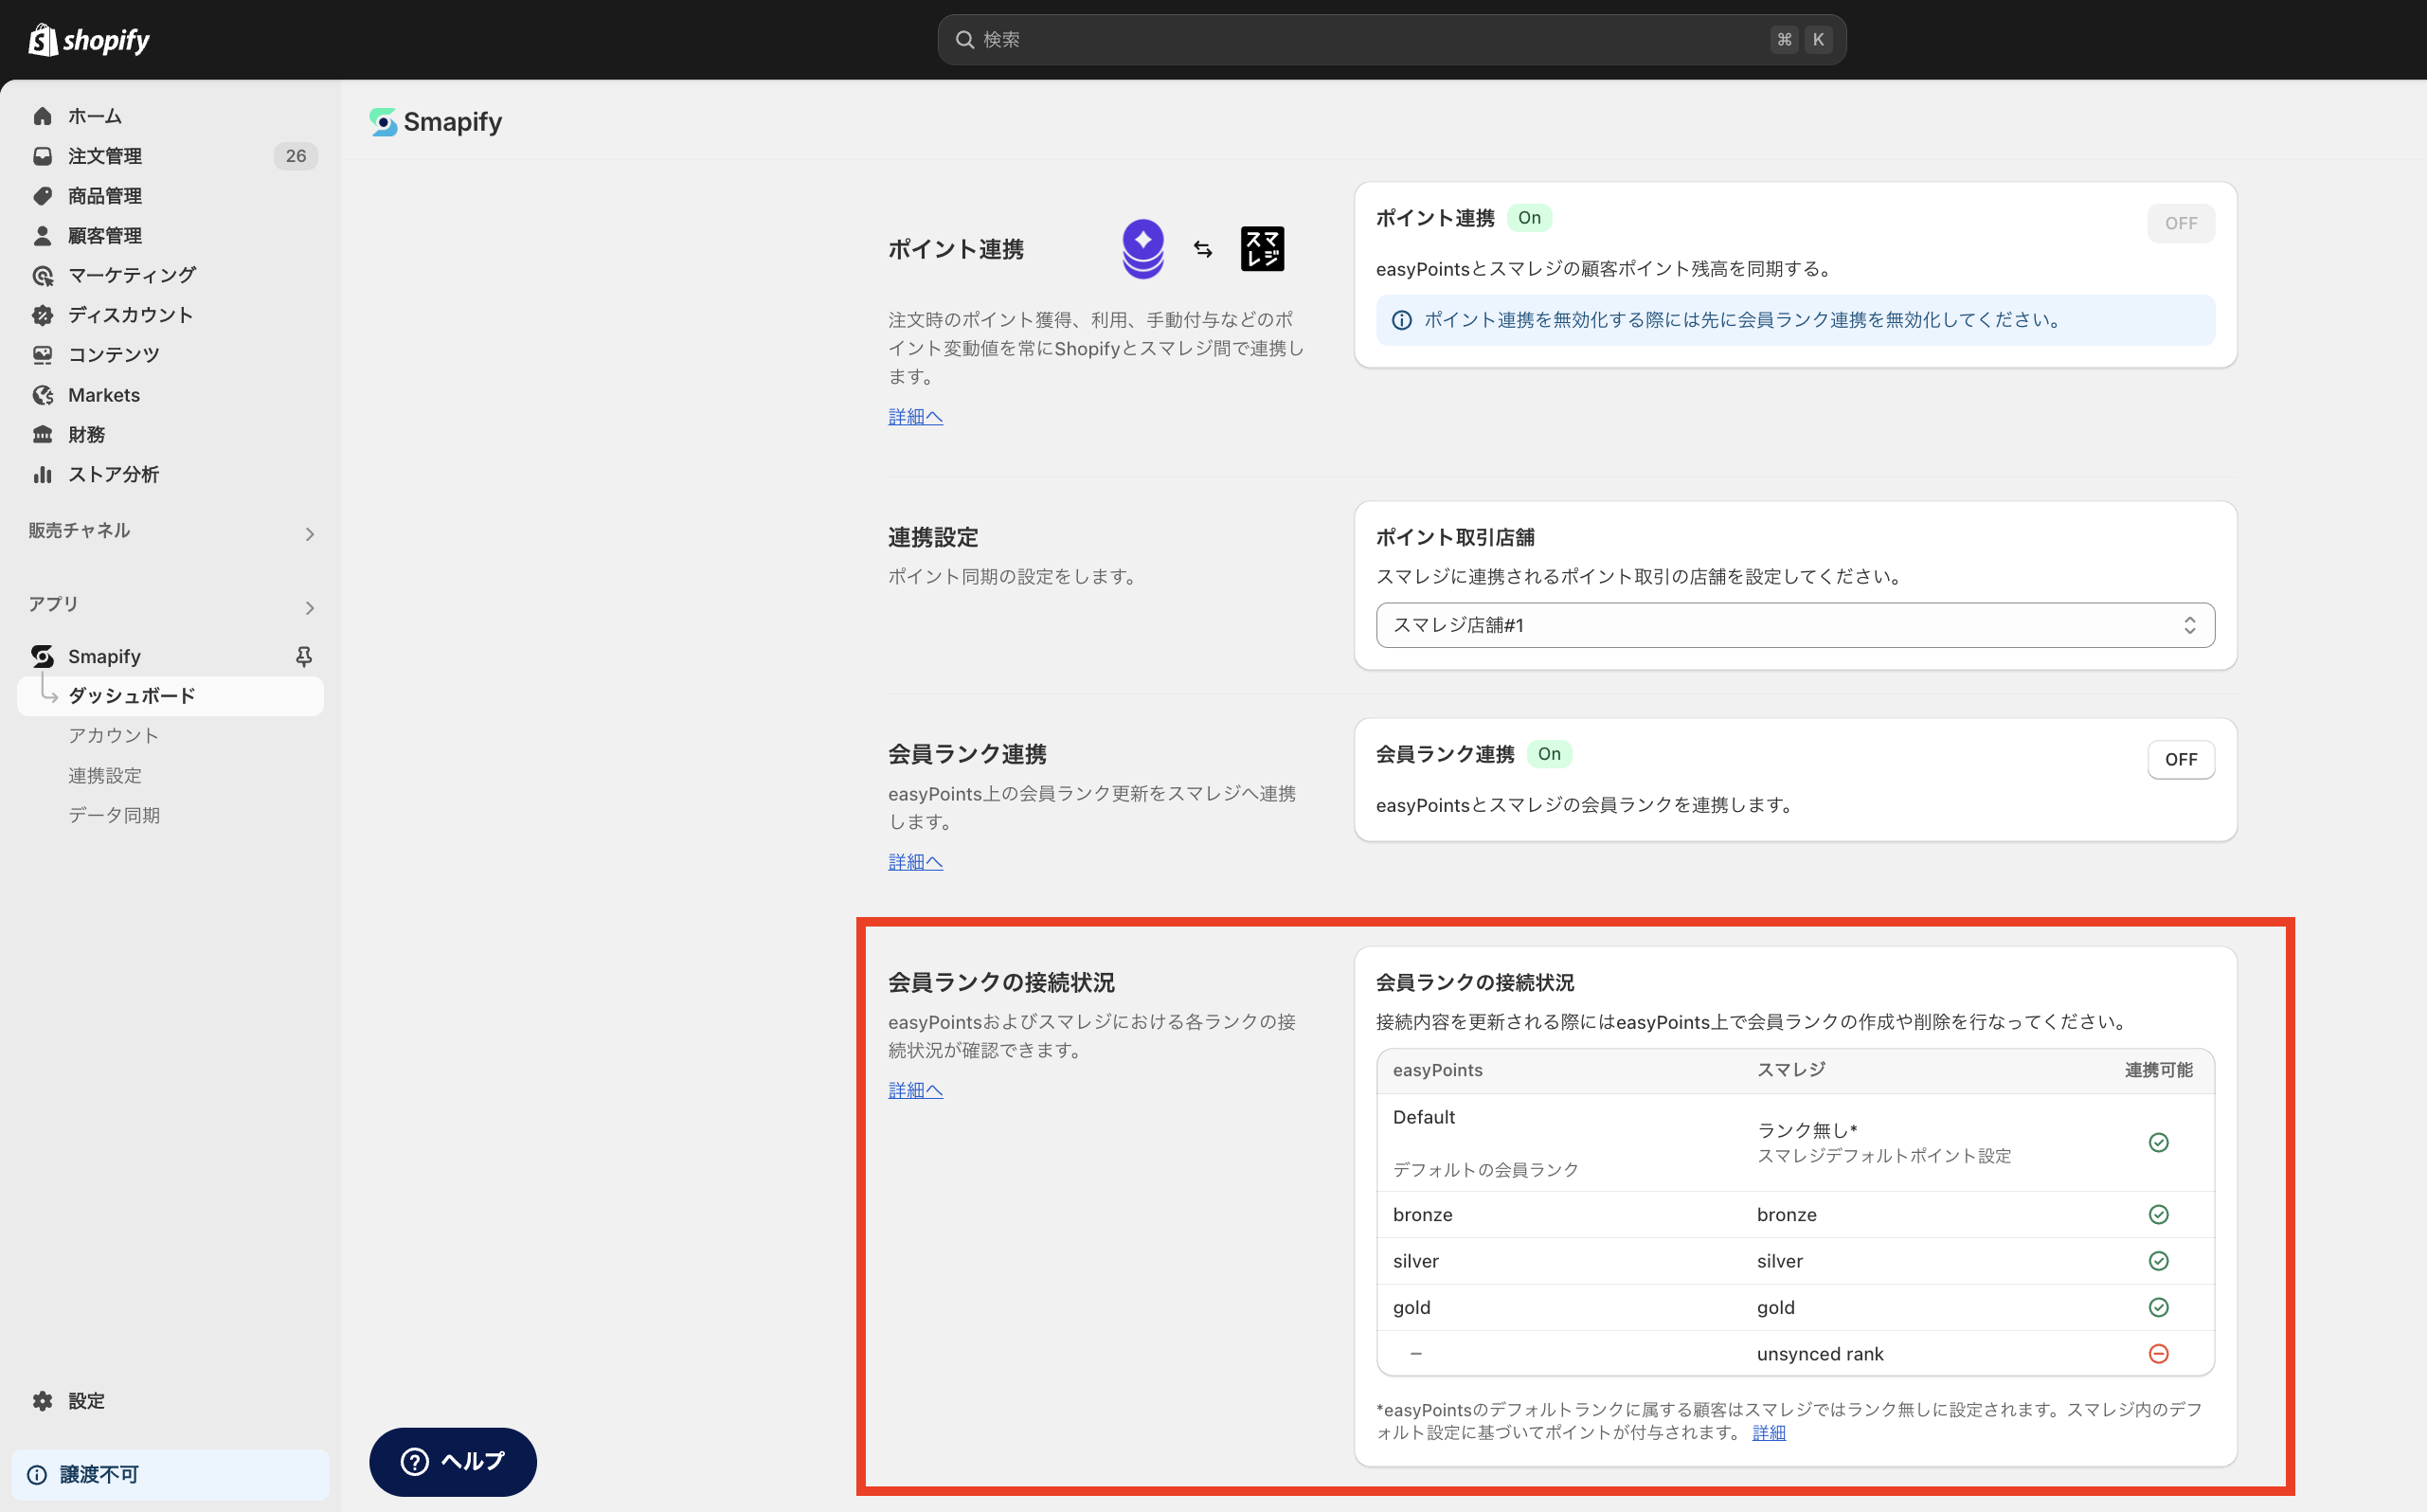Viewport: 2427px width, 1512px height.
Task: Click the Smapify header logo
Action: 436,122
